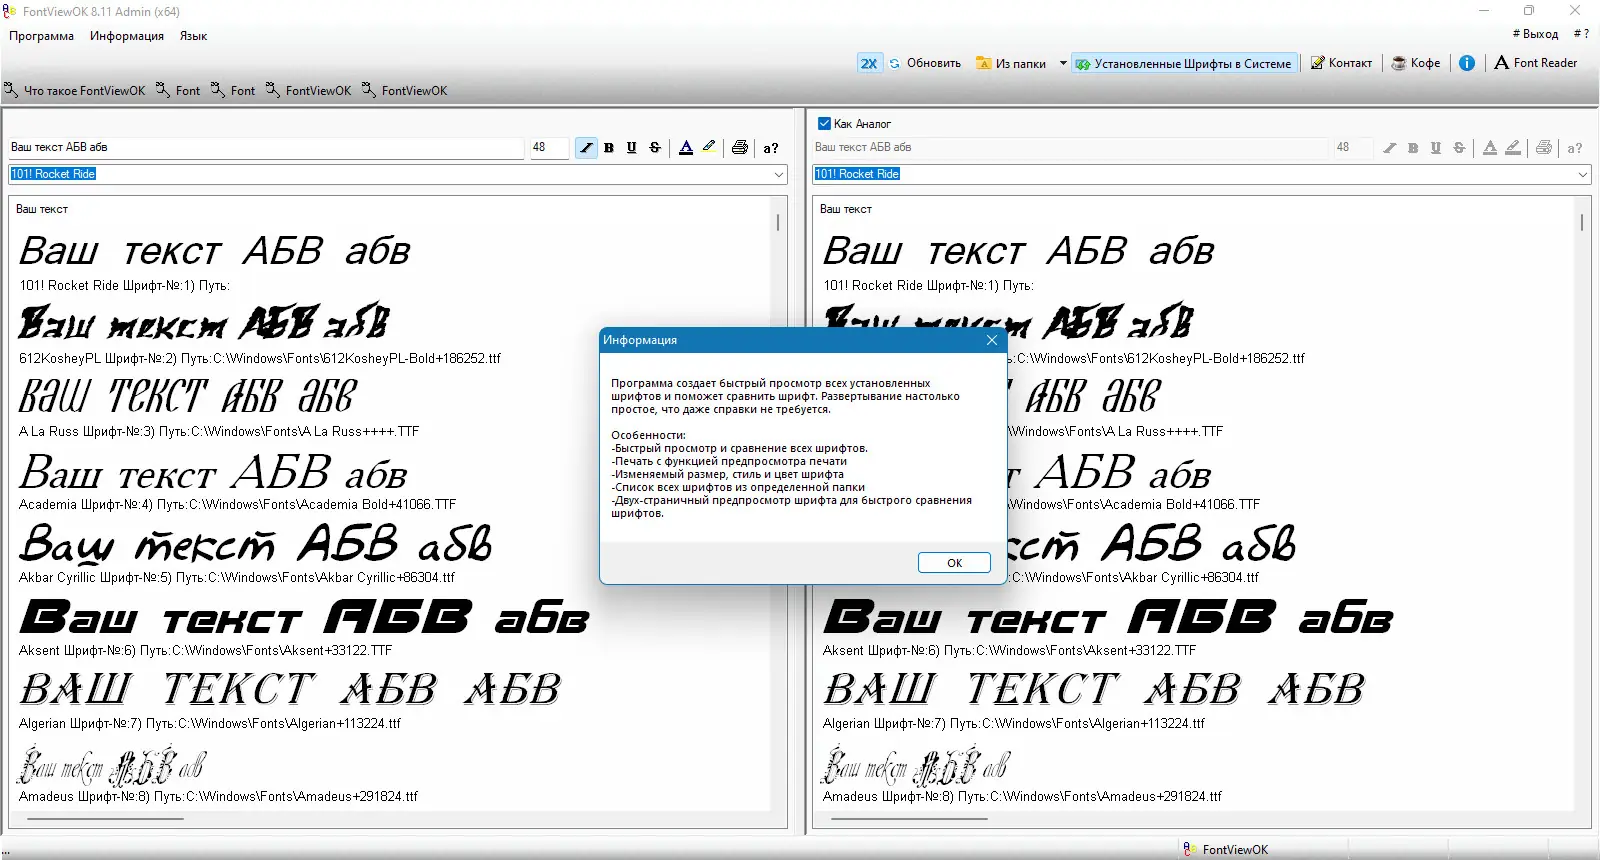1600x860 pixels.
Task: Pick the right pane font color
Action: click(x=1490, y=148)
